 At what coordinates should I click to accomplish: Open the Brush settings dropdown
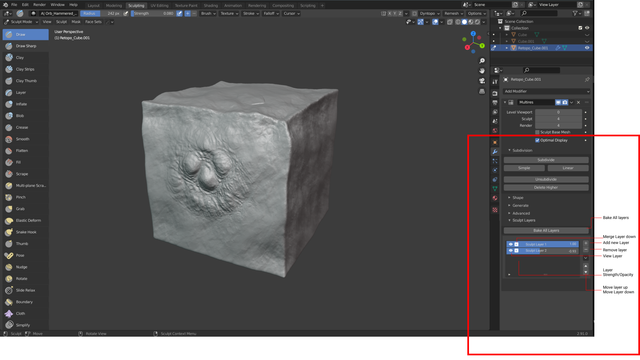click(208, 13)
